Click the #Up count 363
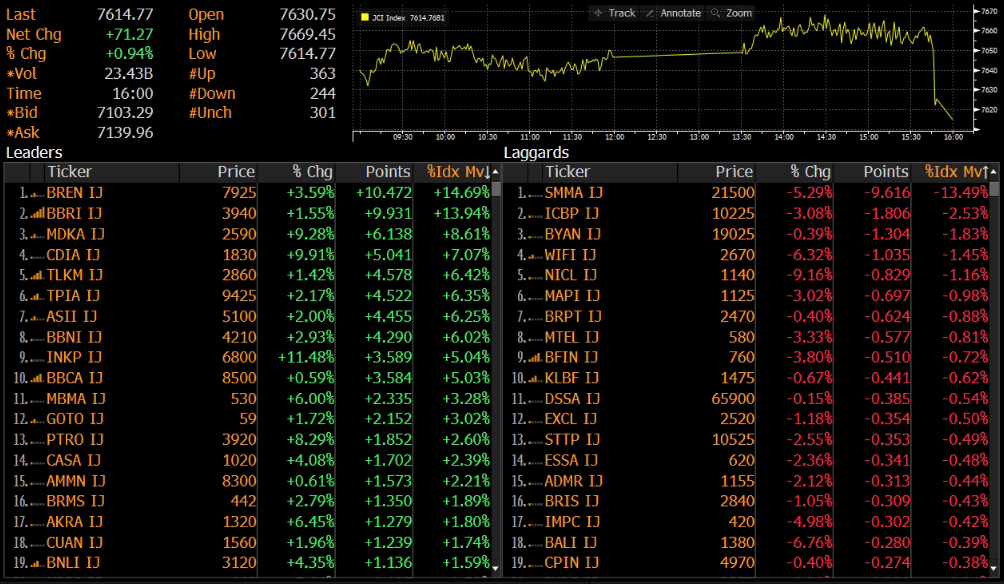Image resolution: width=1004 pixels, height=584 pixels. [323, 74]
